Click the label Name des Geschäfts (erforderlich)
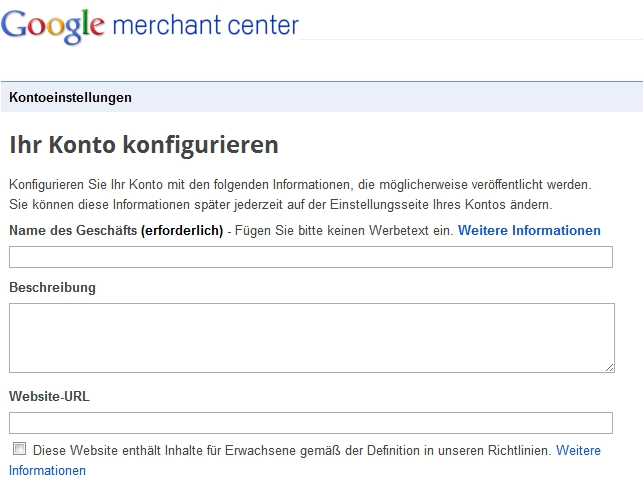 116,230
